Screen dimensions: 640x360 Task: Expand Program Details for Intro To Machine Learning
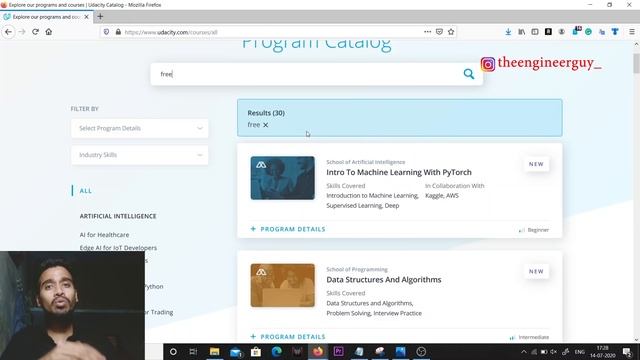click(288, 229)
